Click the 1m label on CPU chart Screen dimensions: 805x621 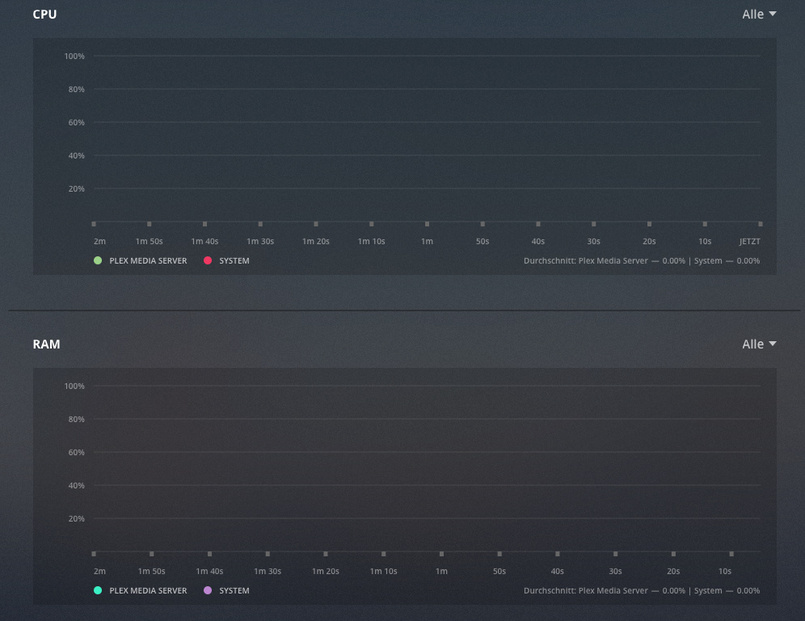427,241
